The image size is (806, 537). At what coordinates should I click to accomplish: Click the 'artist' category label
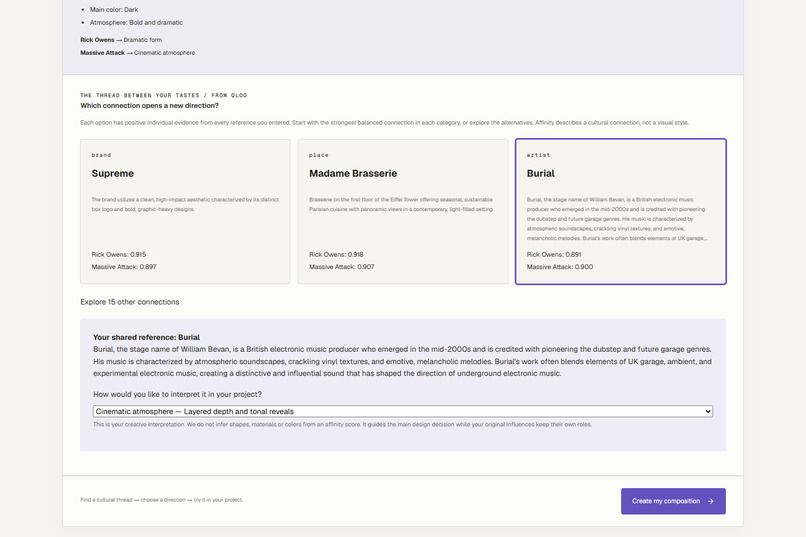(x=538, y=155)
